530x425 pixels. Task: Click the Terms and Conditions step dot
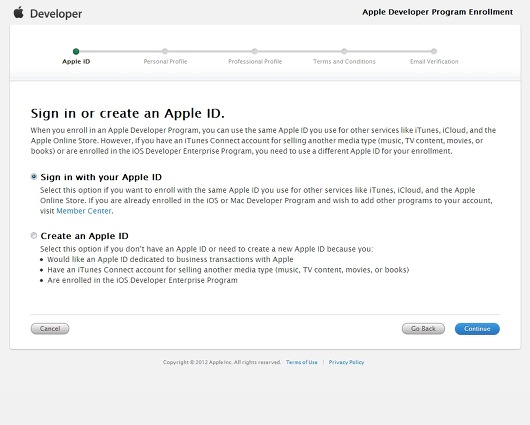[x=344, y=51]
